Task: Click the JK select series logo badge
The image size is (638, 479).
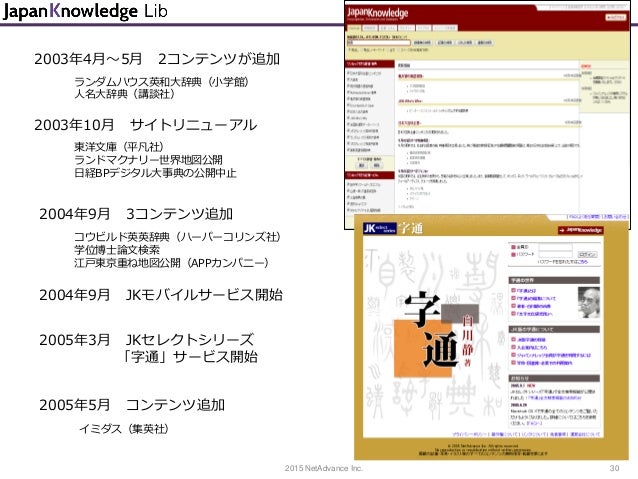Action: [380, 228]
